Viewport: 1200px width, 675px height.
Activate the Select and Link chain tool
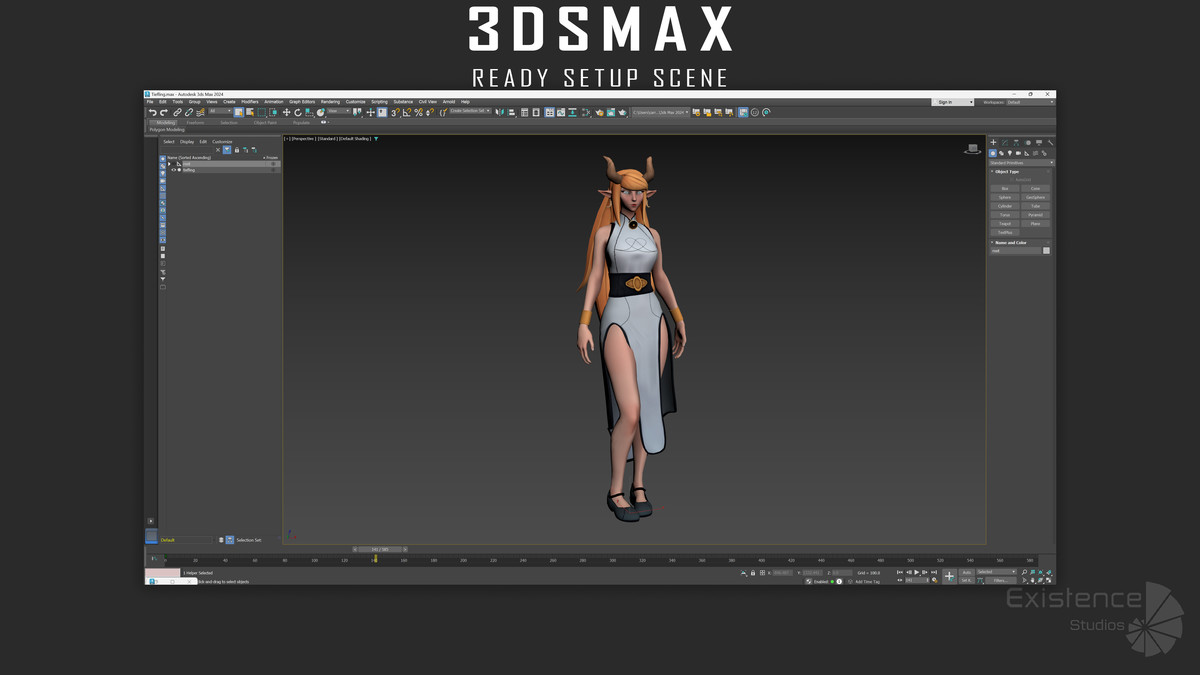[177, 112]
